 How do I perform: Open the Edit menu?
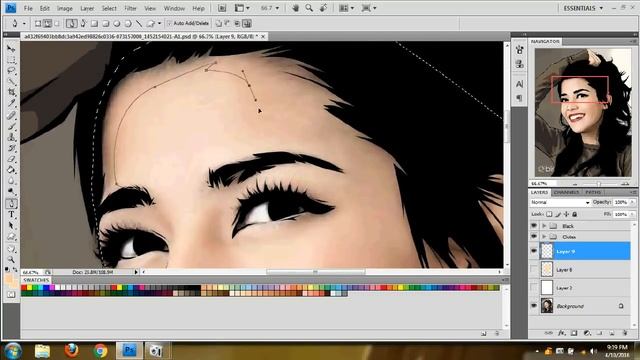click(x=44, y=8)
